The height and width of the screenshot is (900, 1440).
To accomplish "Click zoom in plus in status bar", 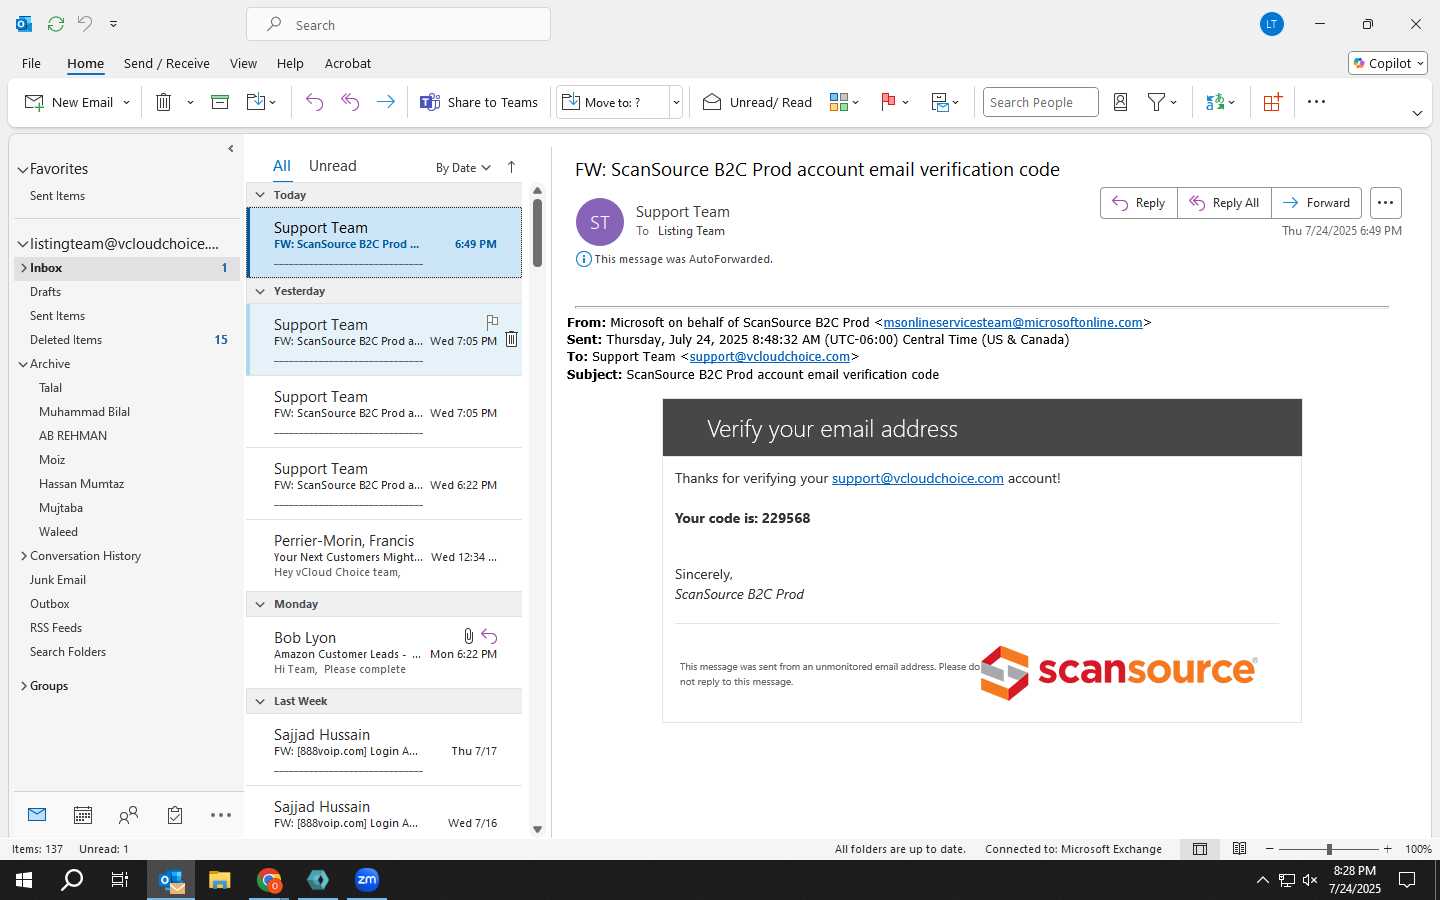I will (x=1387, y=849).
